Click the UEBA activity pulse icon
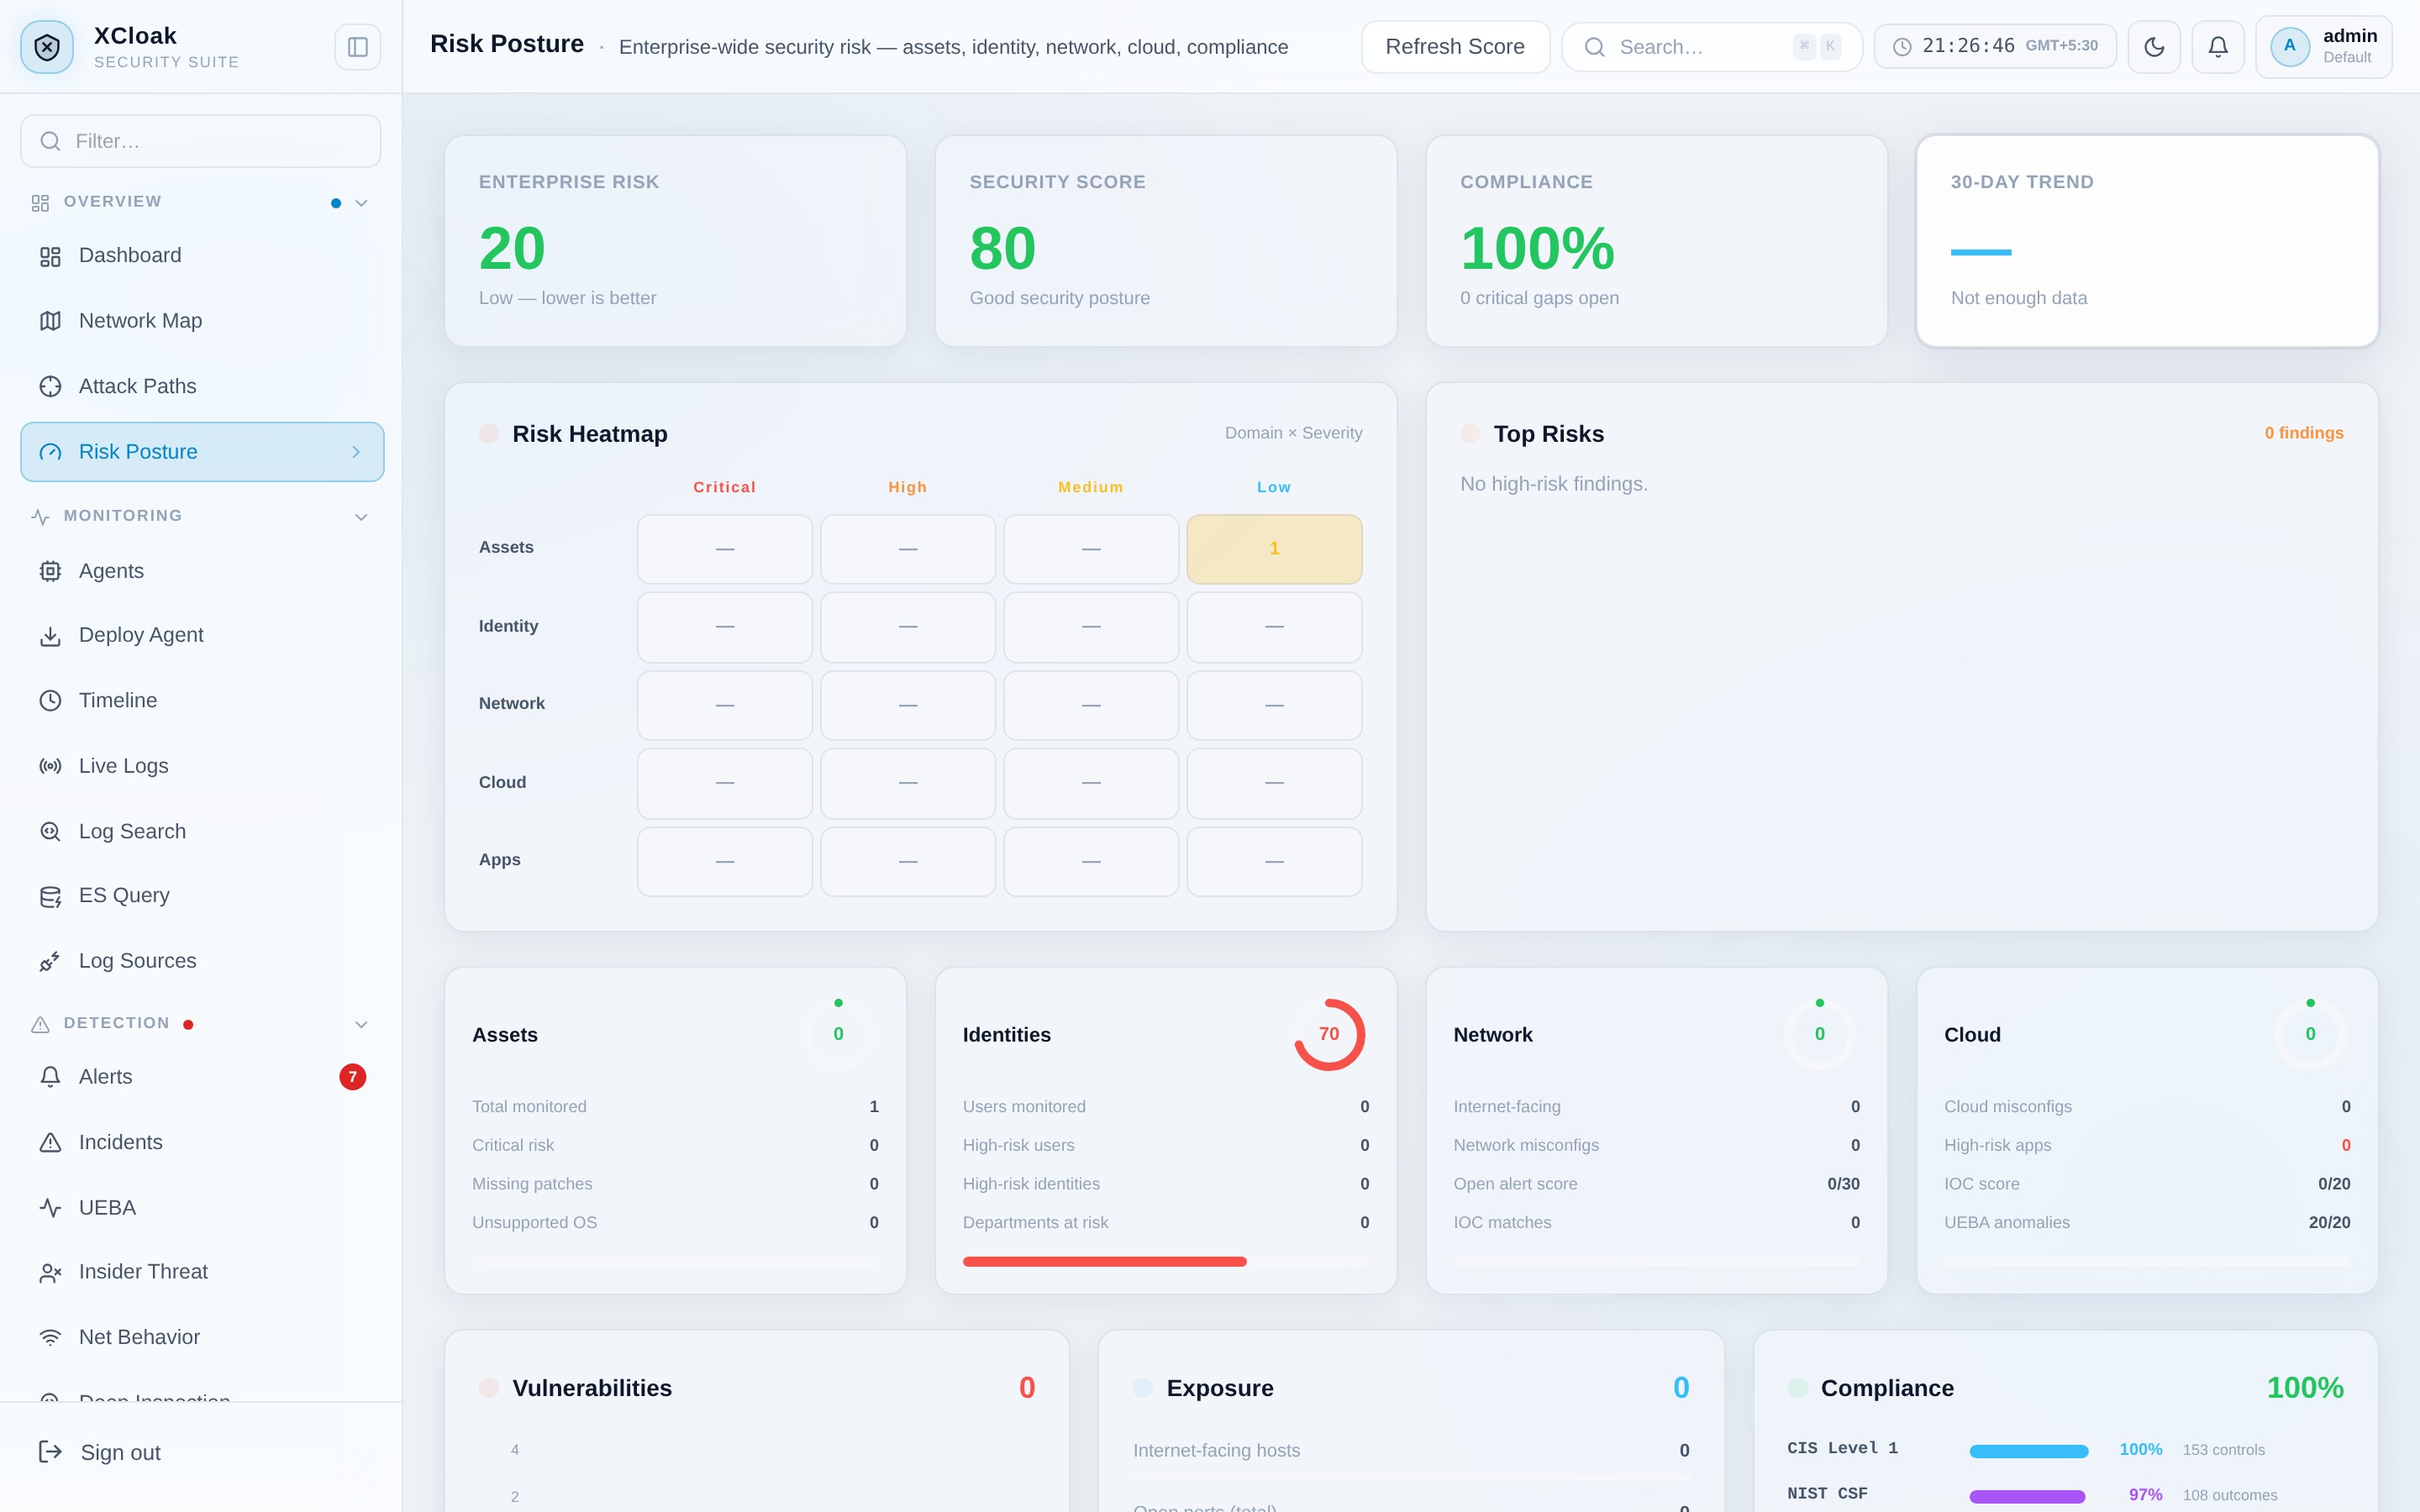 tap(50, 1208)
